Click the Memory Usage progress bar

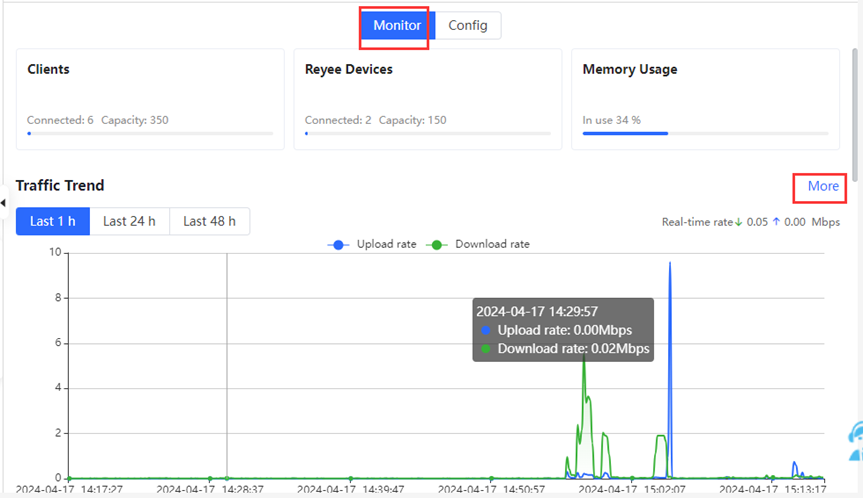pos(705,133)
